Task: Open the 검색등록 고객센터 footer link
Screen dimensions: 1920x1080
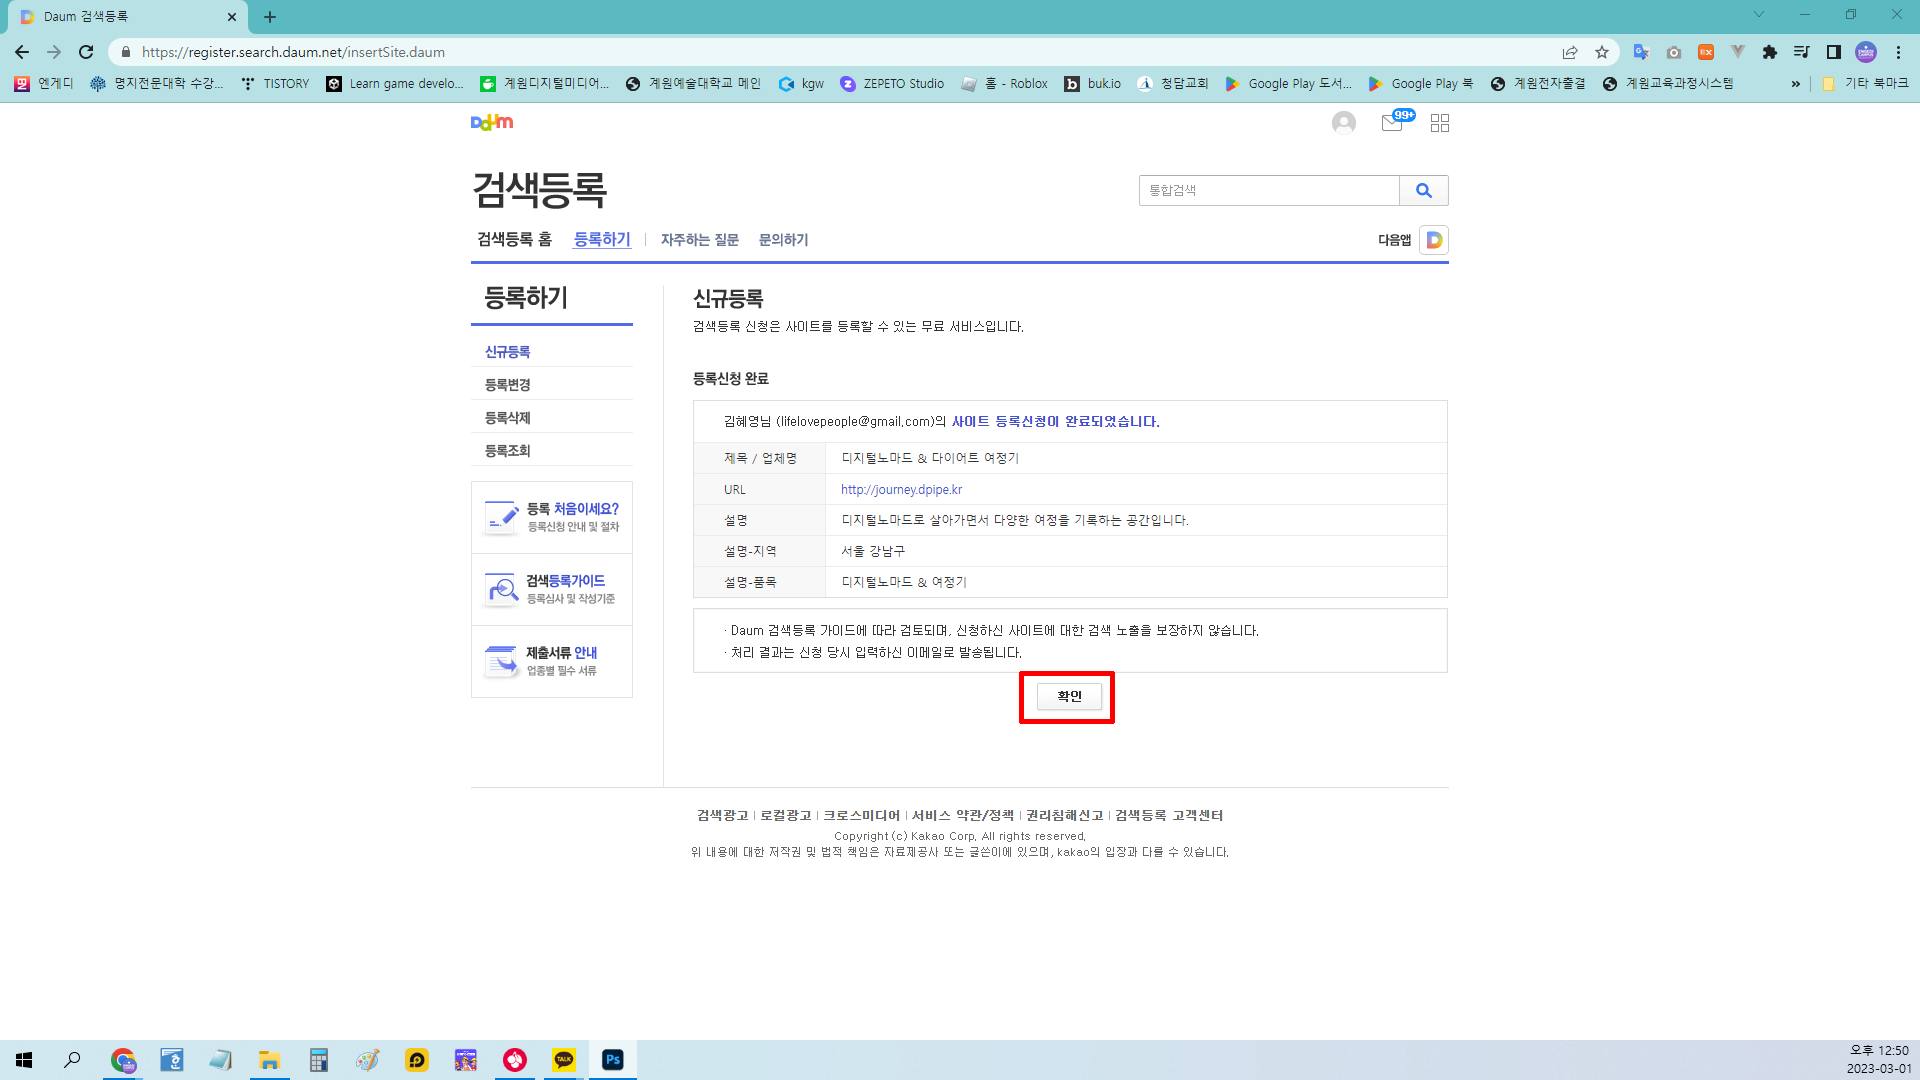Action: click(1168, 816)
